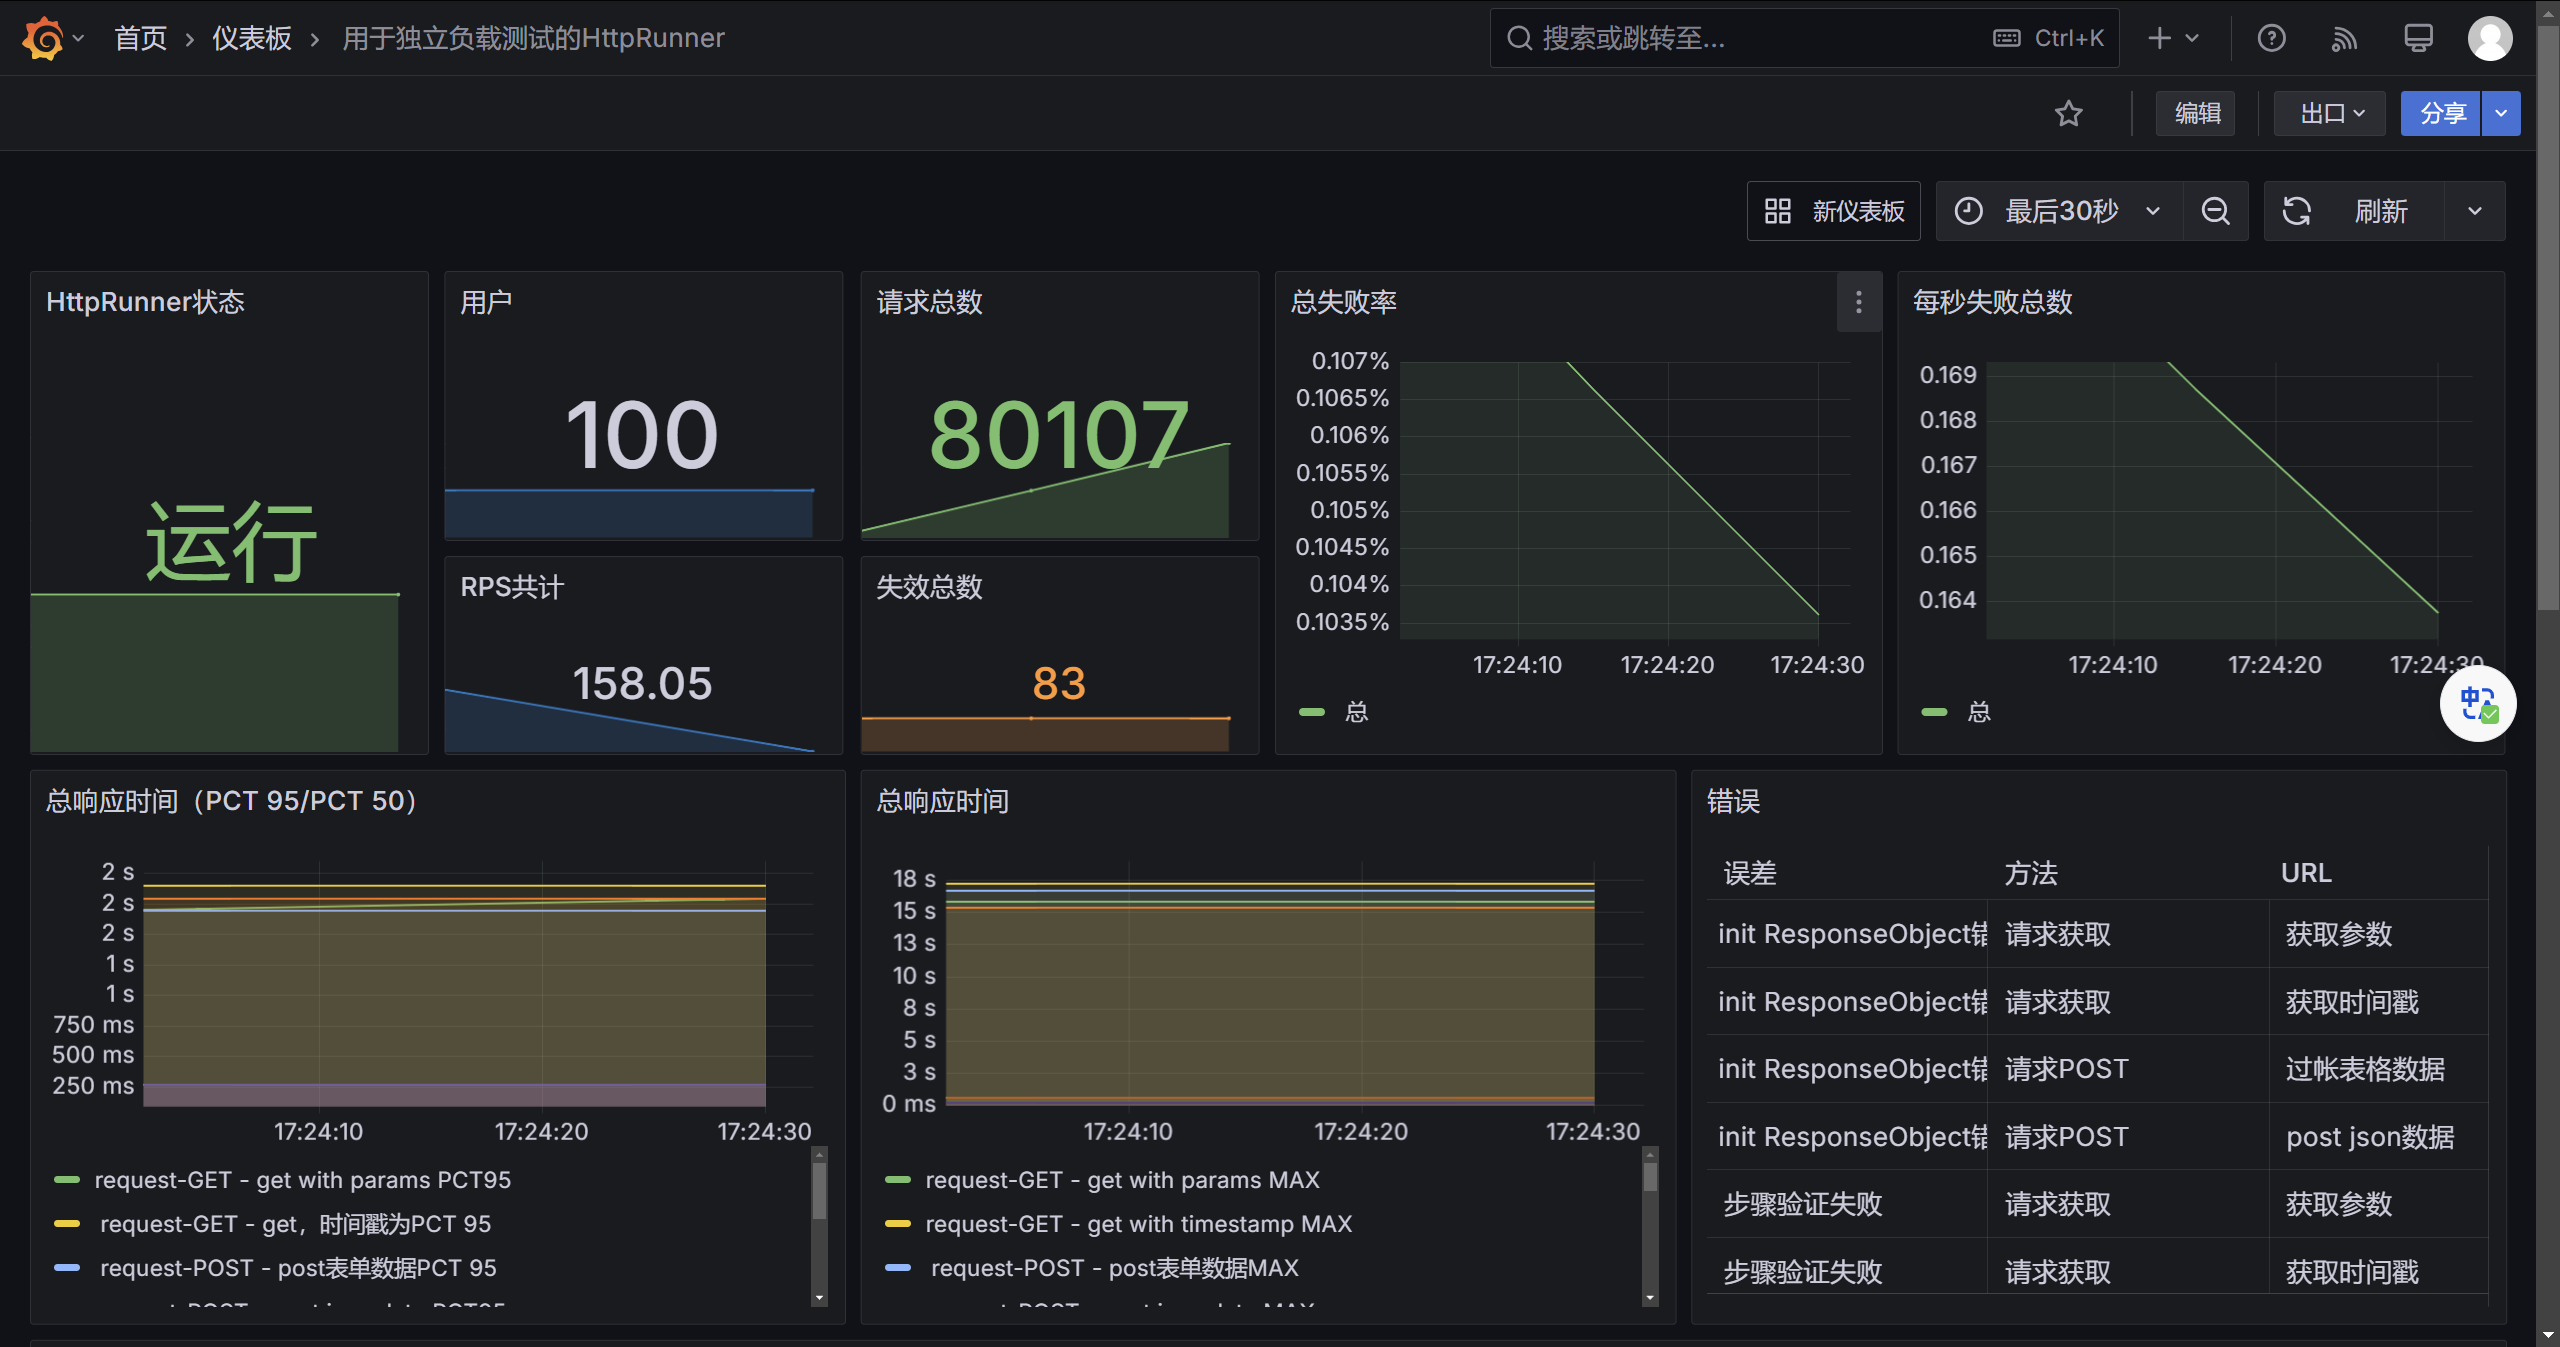Toggle the 总 legend in 每秒失败总数 panel

[1979, 712]
